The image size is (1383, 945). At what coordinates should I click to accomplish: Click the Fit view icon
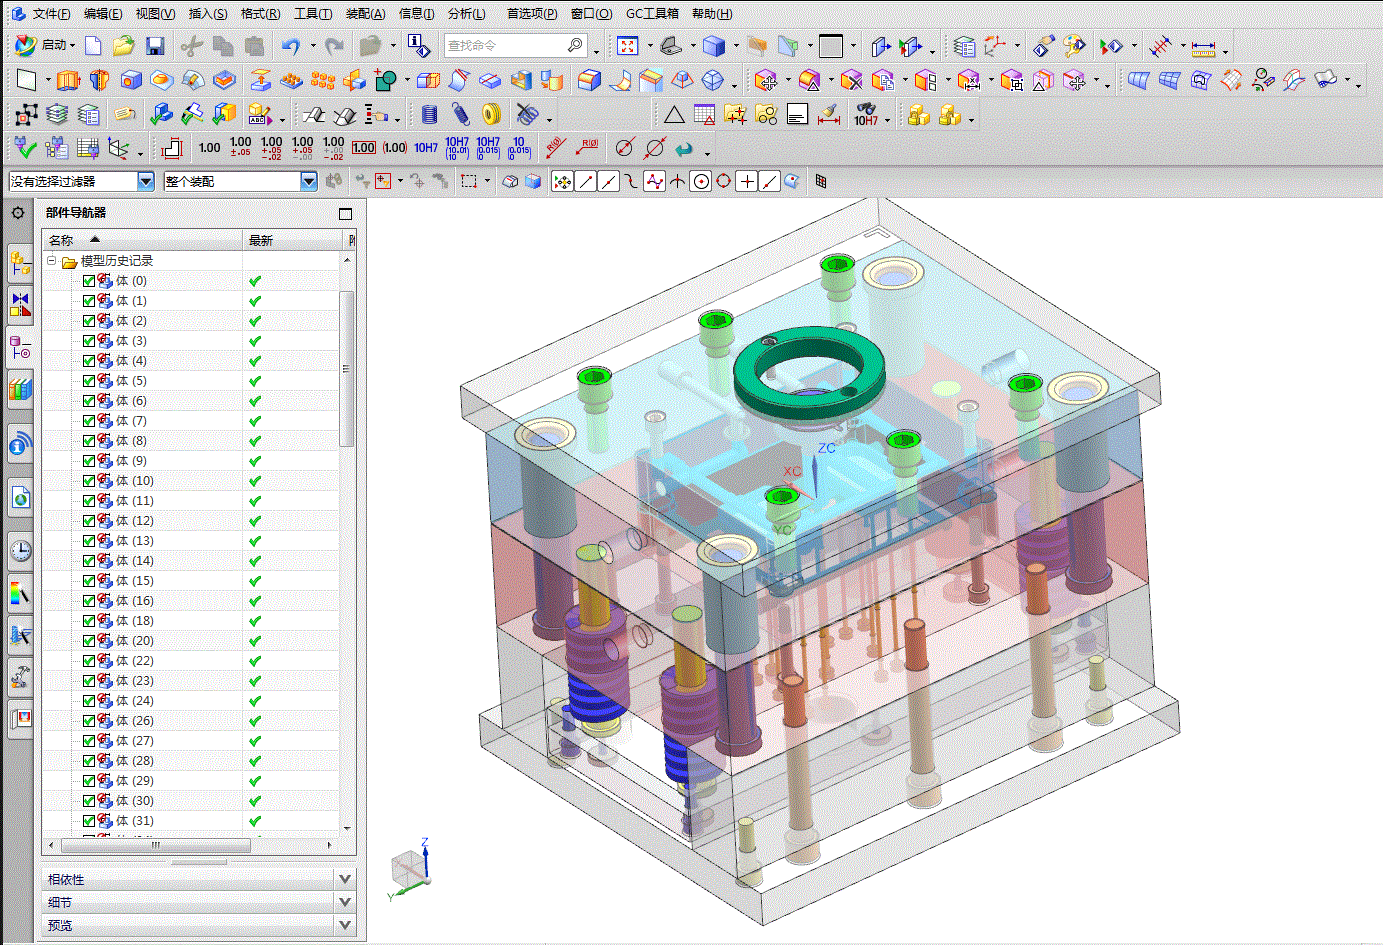click(x=628, y=46)
